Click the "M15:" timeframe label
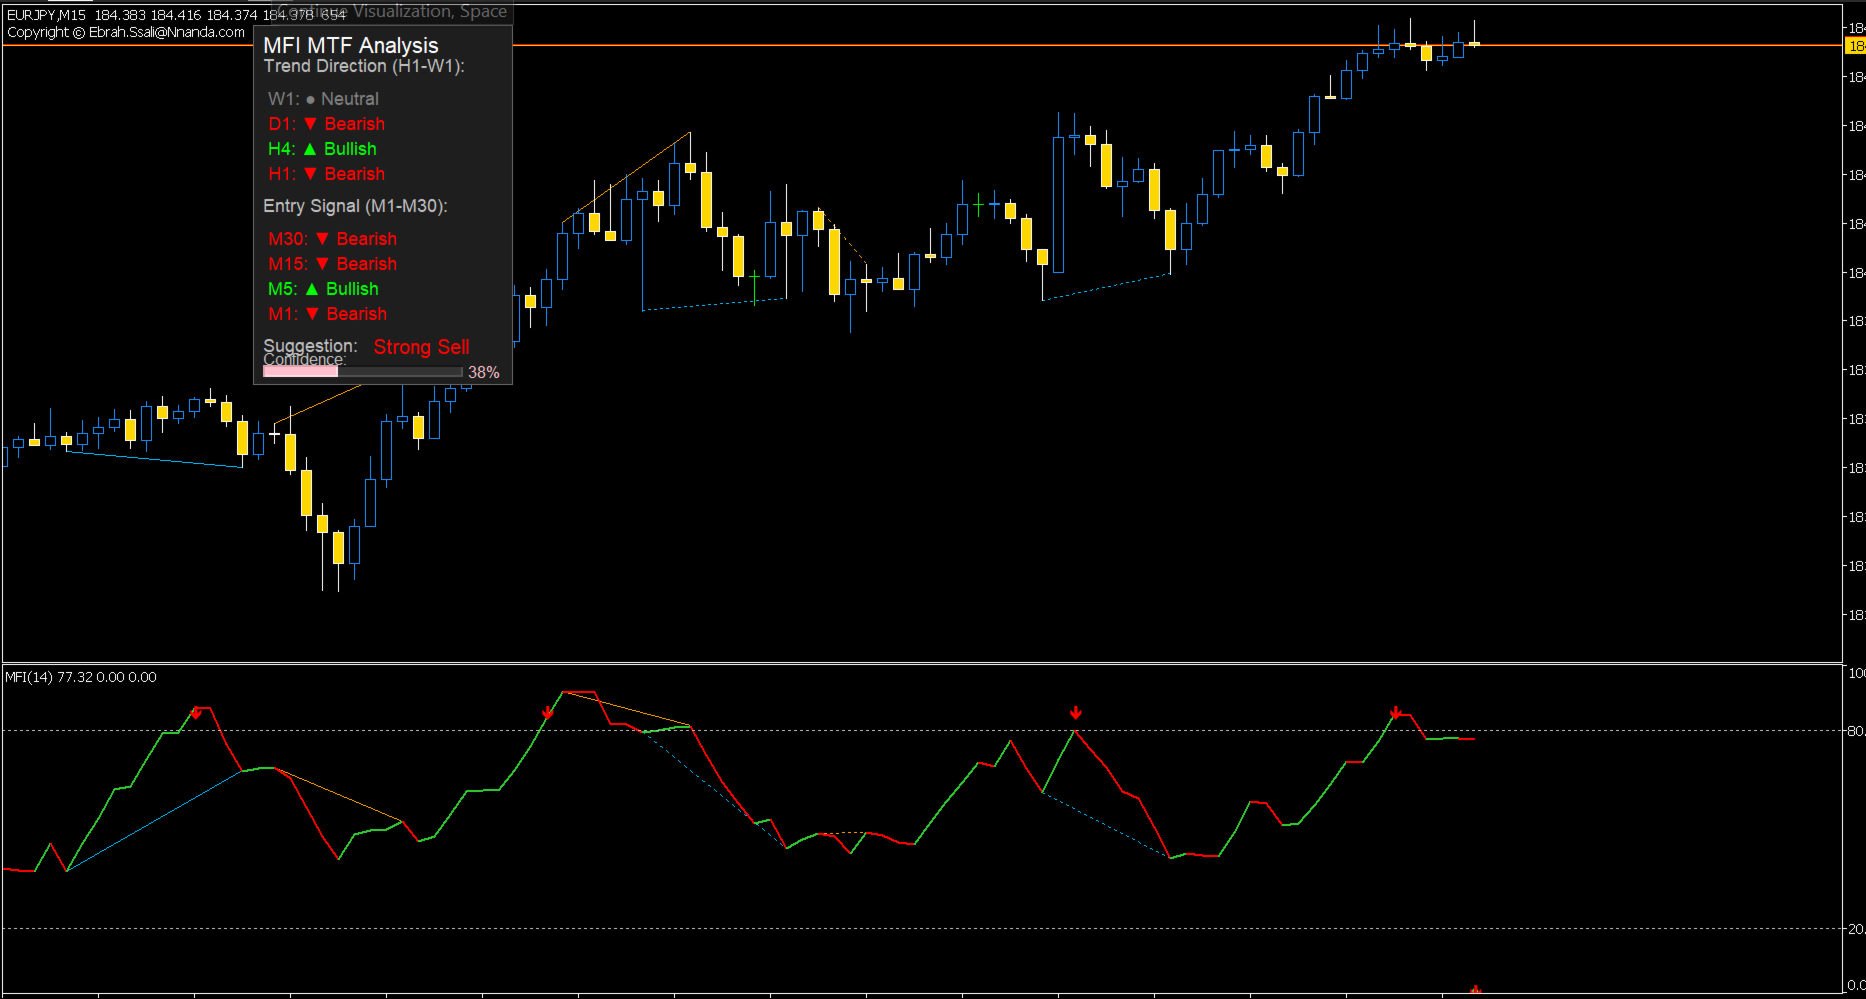Screen dimensions: 1866x999 [x=288, y=264]
